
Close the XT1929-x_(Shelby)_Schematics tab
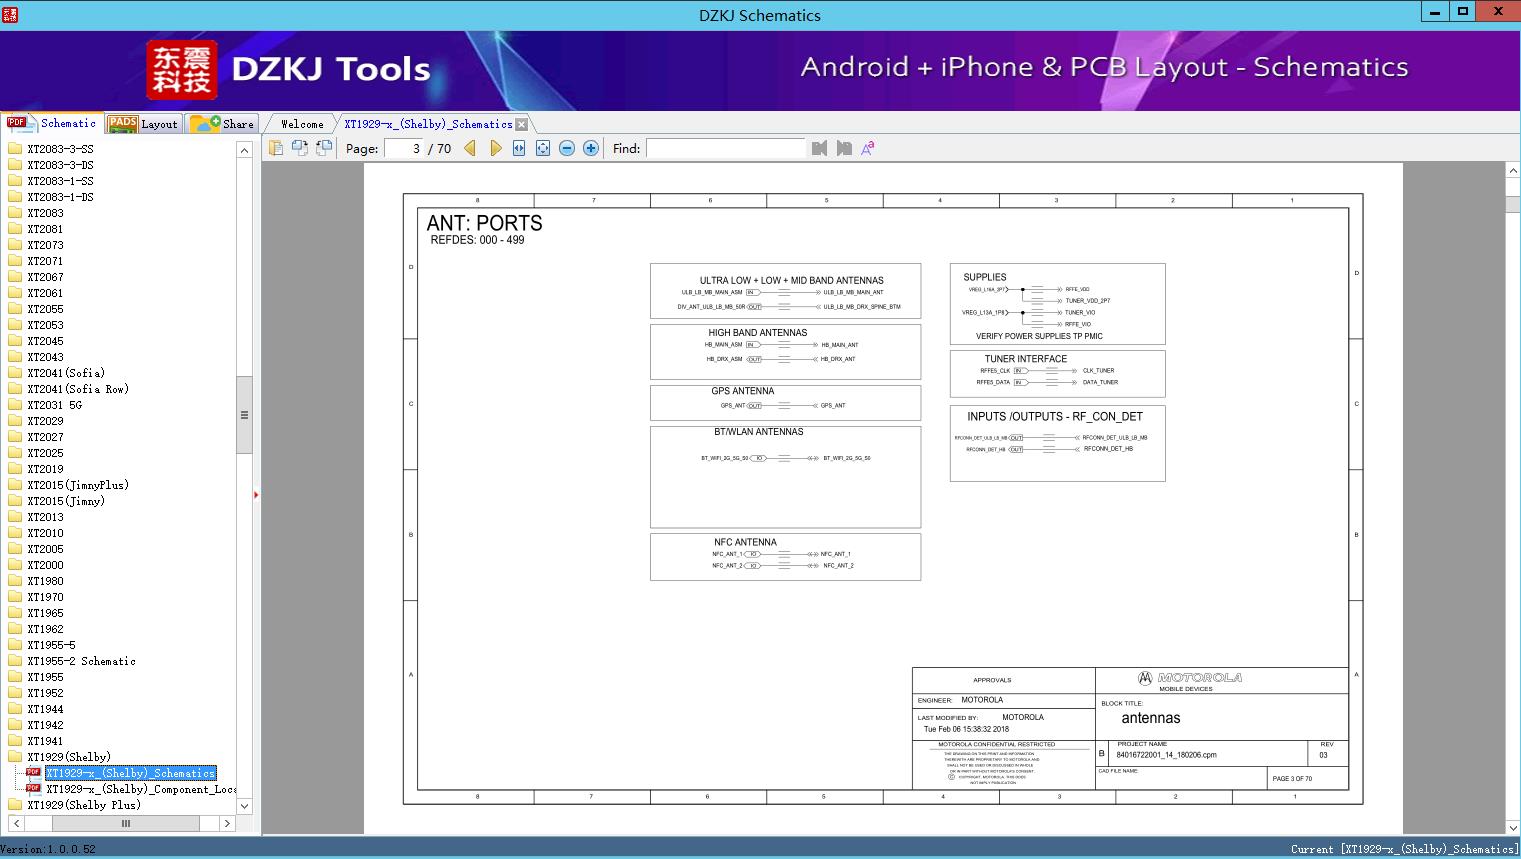point(521,125)
